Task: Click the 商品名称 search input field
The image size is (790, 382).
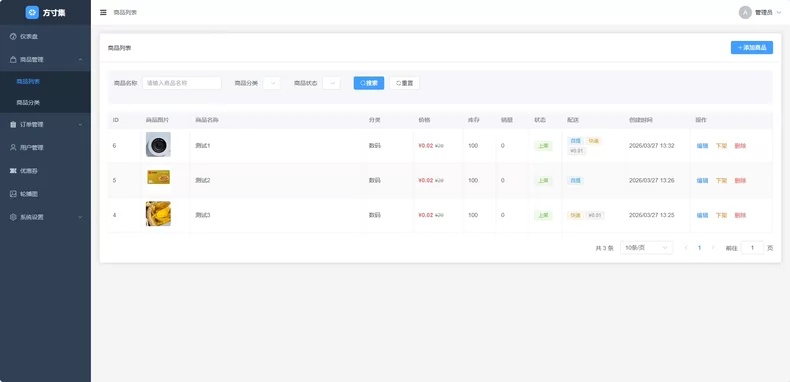Action: click(182, 83)
